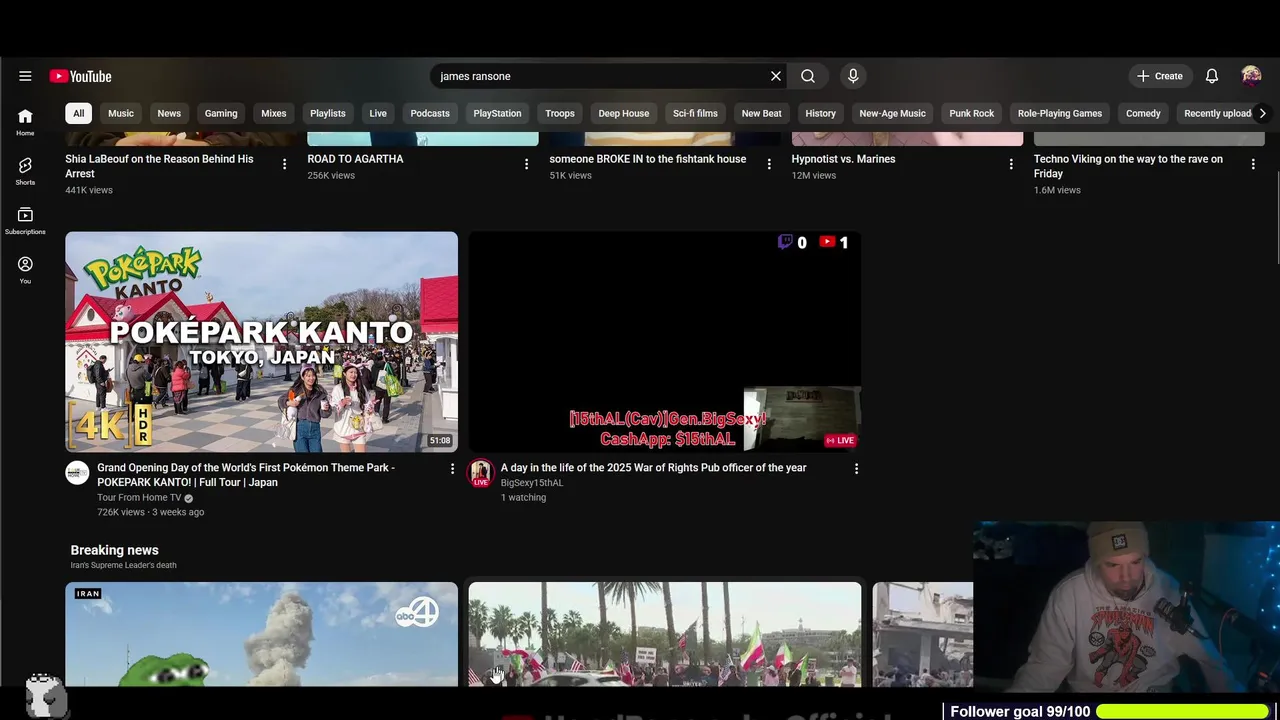Click the magnifying glass search button
This screenshot has width=1280, height=720.
coord(808,76)
